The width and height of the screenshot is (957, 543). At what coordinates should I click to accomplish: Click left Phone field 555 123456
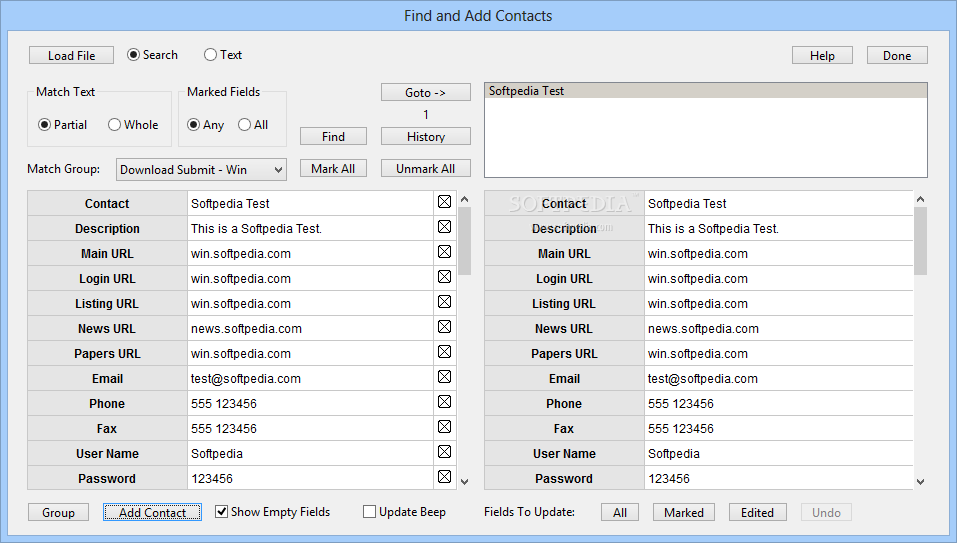click(310, 403)
